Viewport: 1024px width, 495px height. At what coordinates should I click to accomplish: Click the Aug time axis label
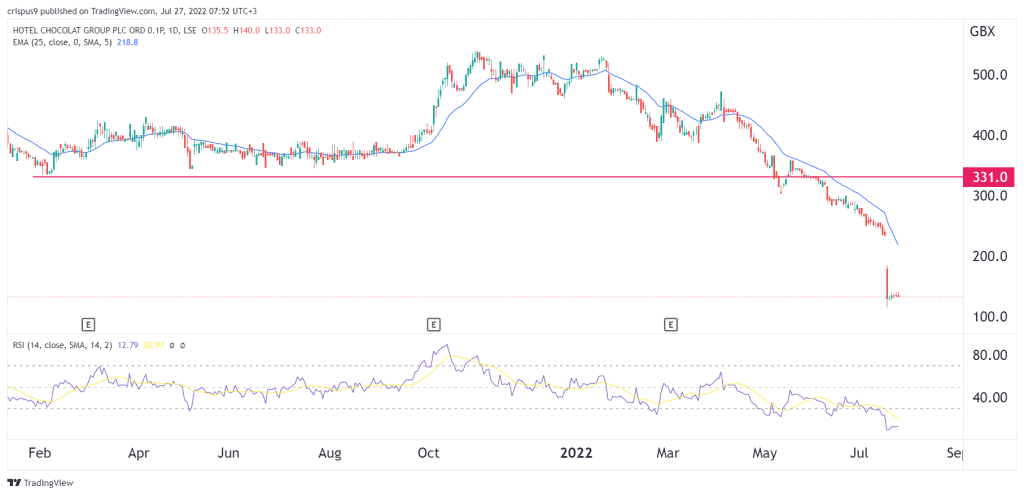click(x=331, y=453)
